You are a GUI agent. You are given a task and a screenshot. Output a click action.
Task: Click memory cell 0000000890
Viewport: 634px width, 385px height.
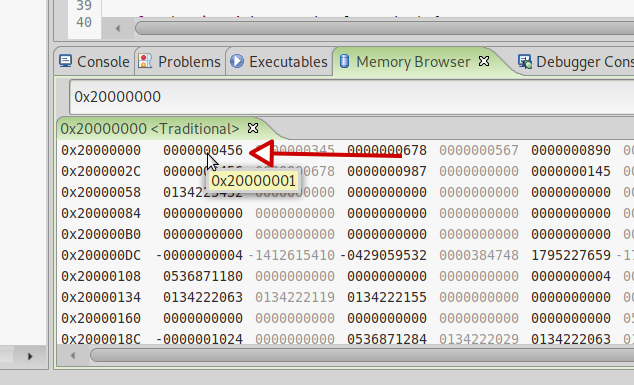(571, 150)
